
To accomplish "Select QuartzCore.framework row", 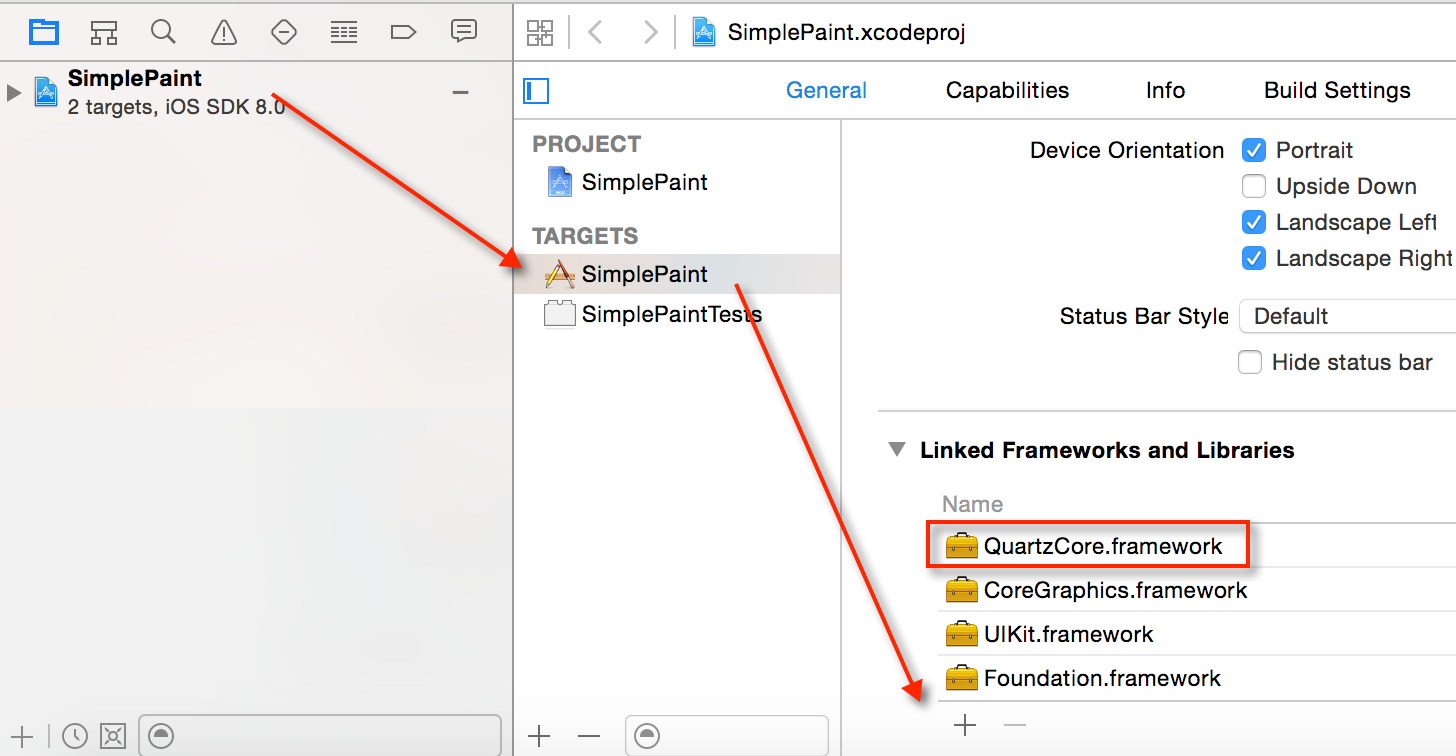I will tap(1197, 546).
